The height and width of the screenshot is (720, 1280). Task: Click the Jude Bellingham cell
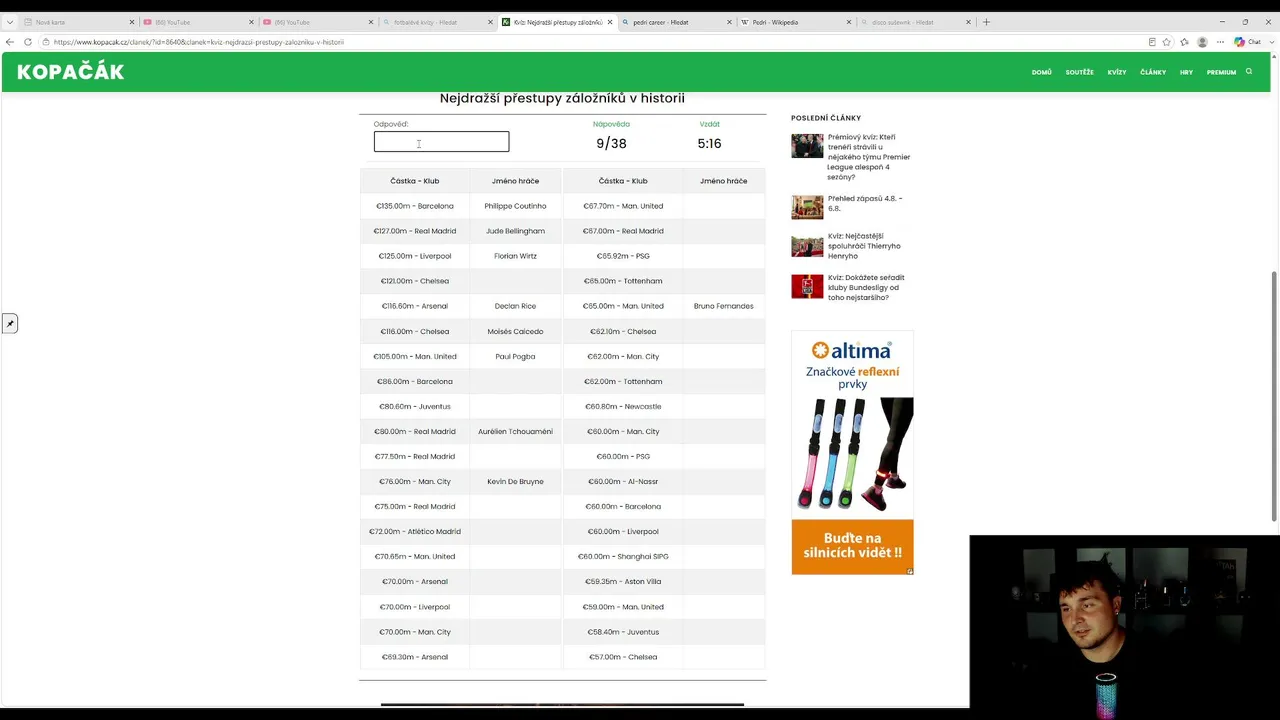click(x=515, y=231)
